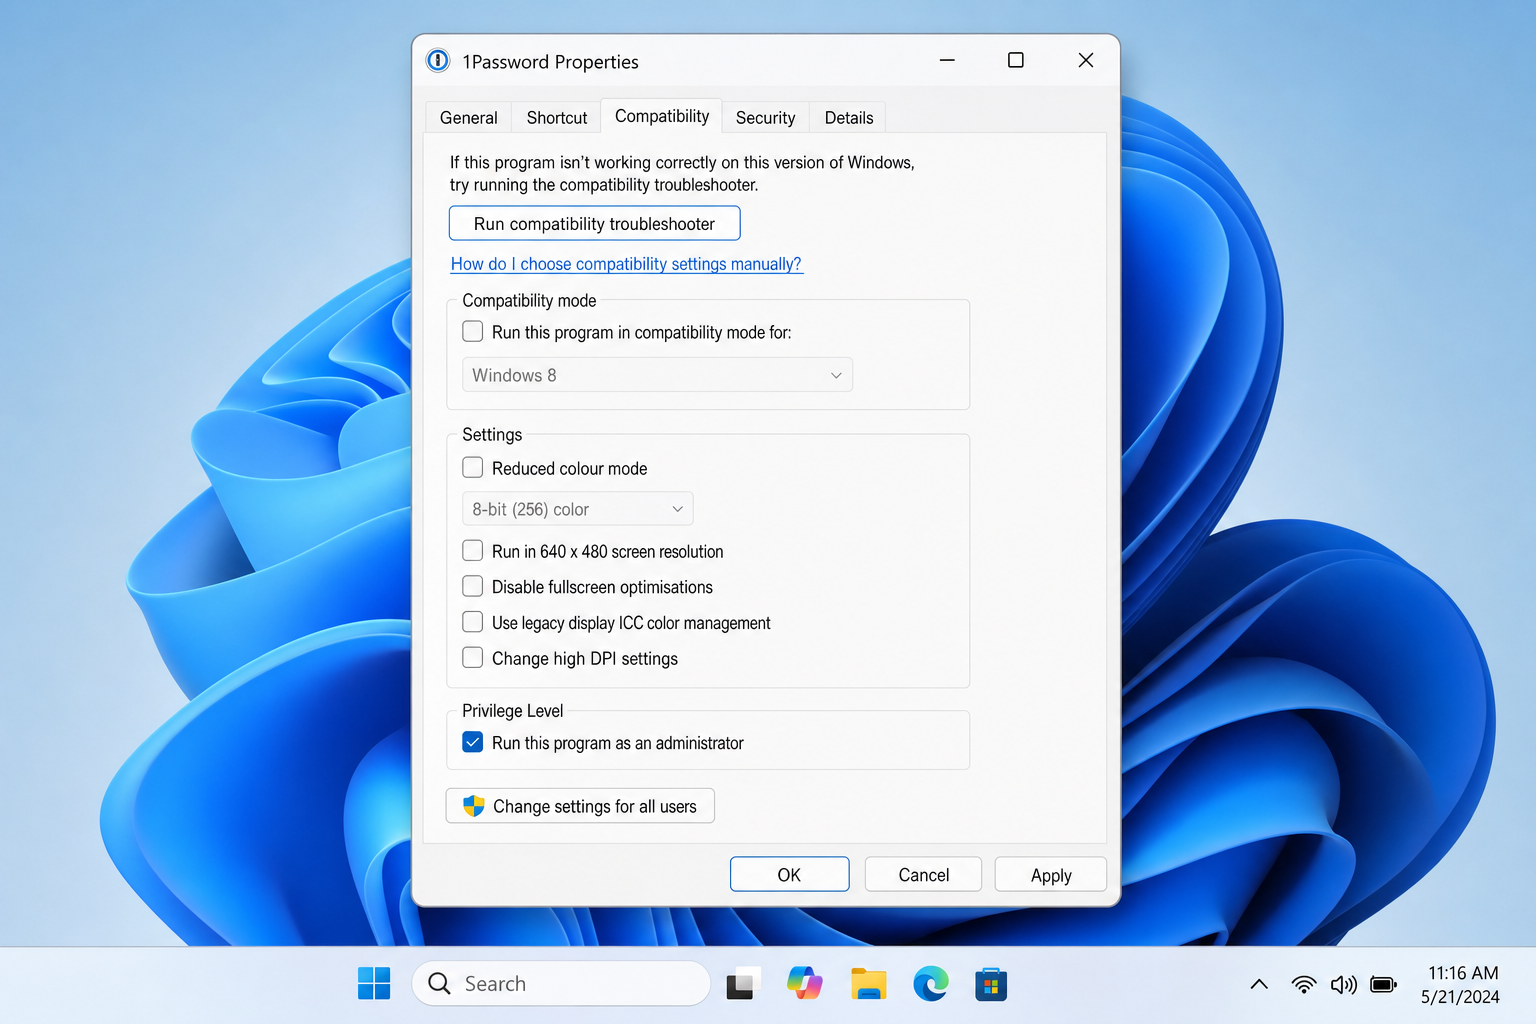Click Change settings for all users
Viewport: 1536px width, 1024px height.
point(580,806)
